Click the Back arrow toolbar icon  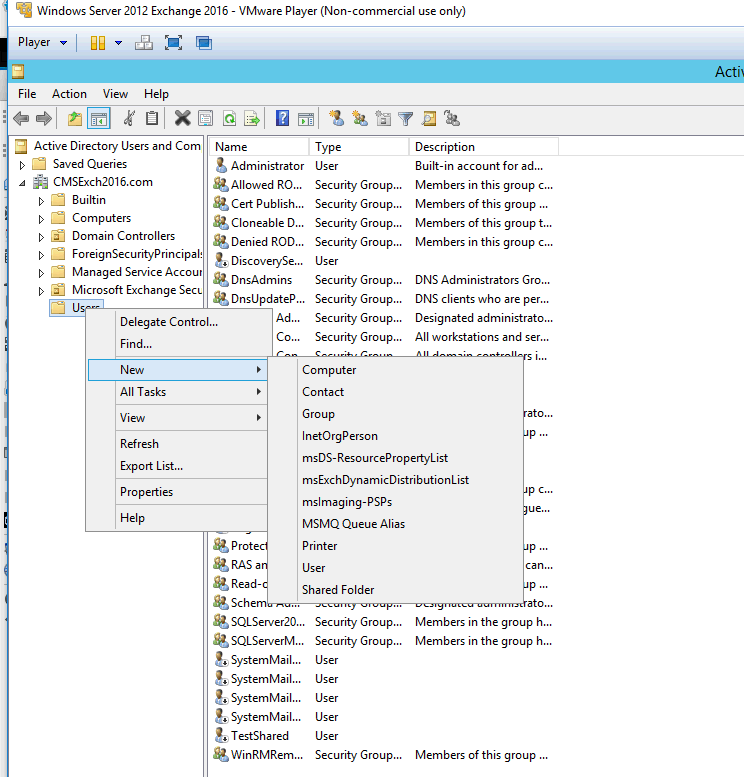pos(21,119)
